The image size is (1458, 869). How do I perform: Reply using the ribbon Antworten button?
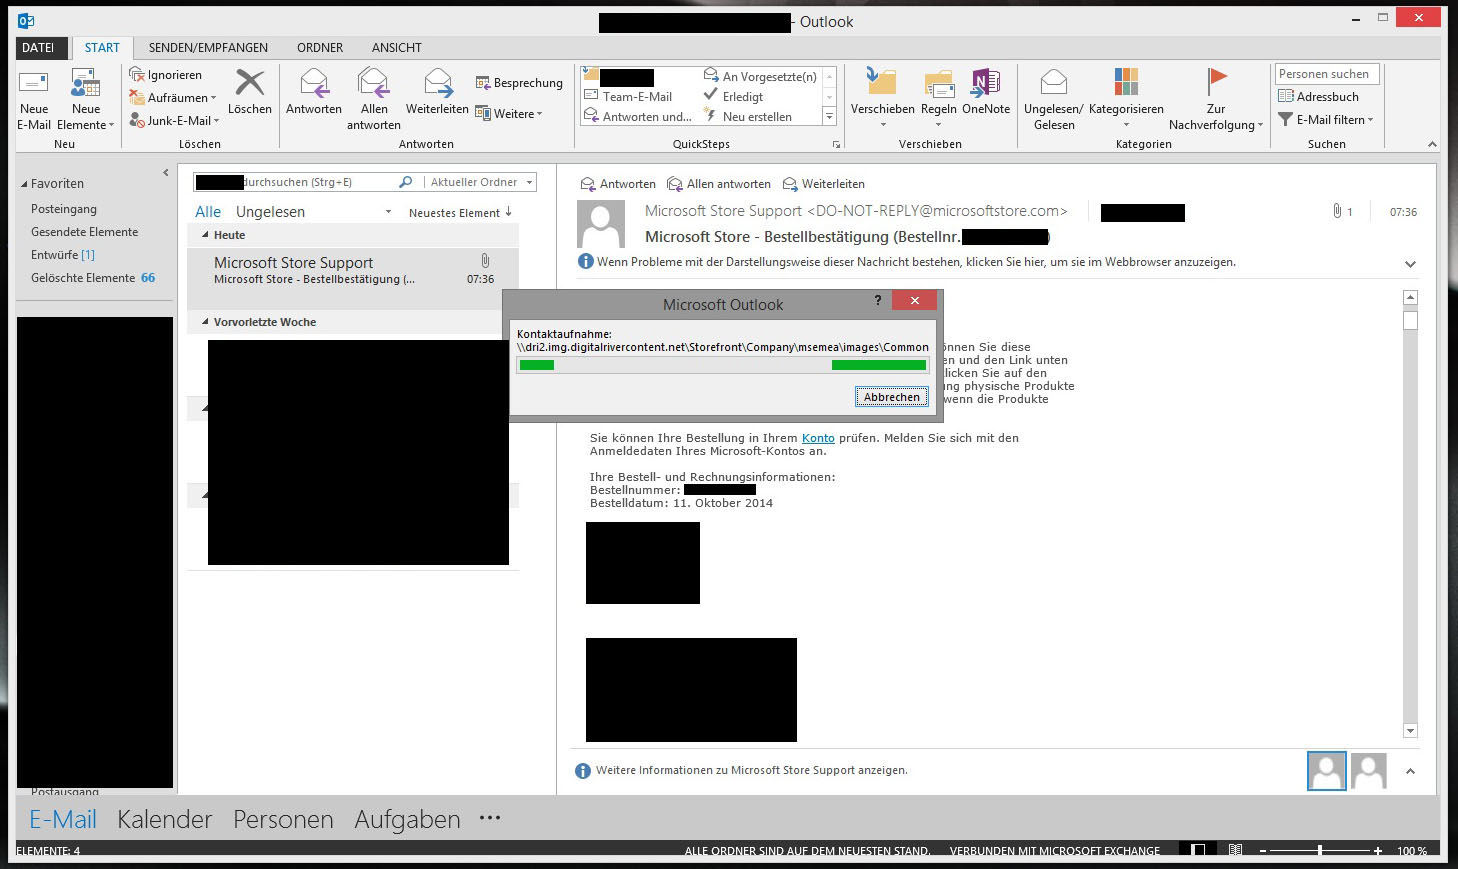click(314, 91)
